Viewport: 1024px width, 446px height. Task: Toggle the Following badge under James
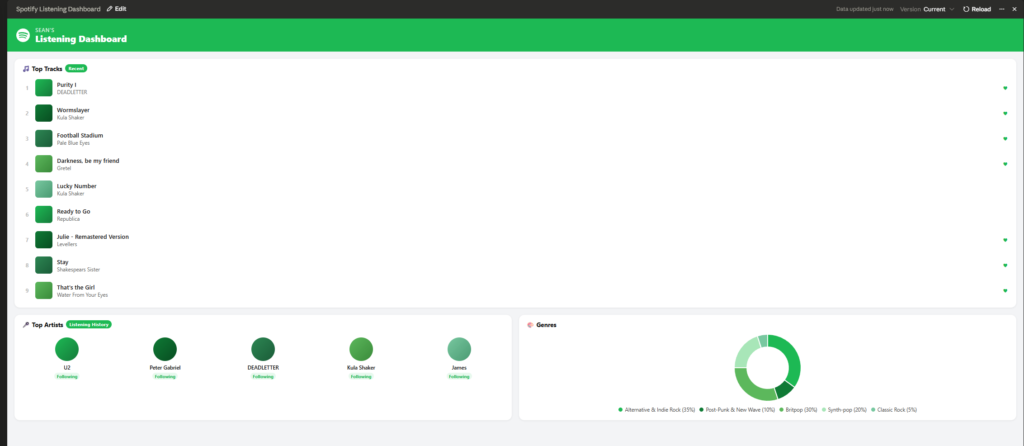459,377
